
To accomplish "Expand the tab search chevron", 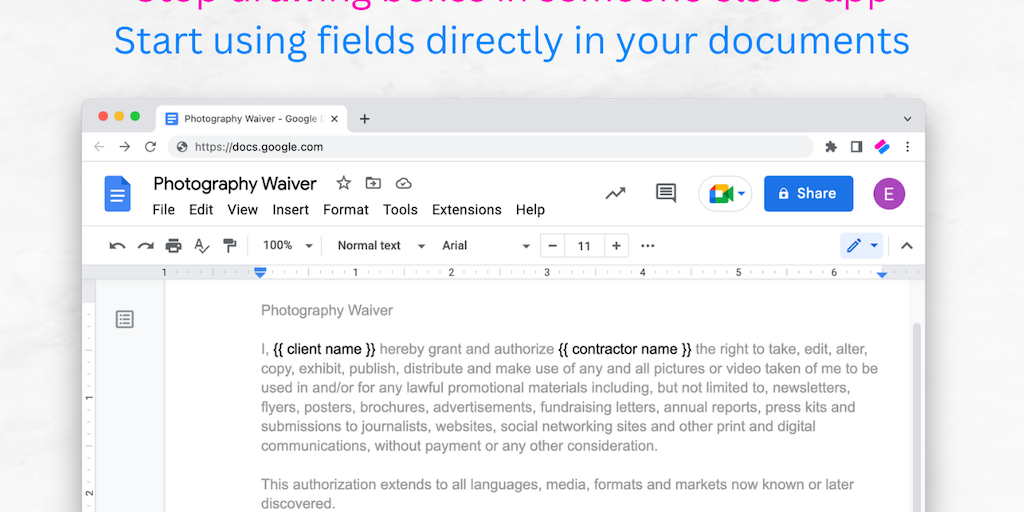I will 907,119.
